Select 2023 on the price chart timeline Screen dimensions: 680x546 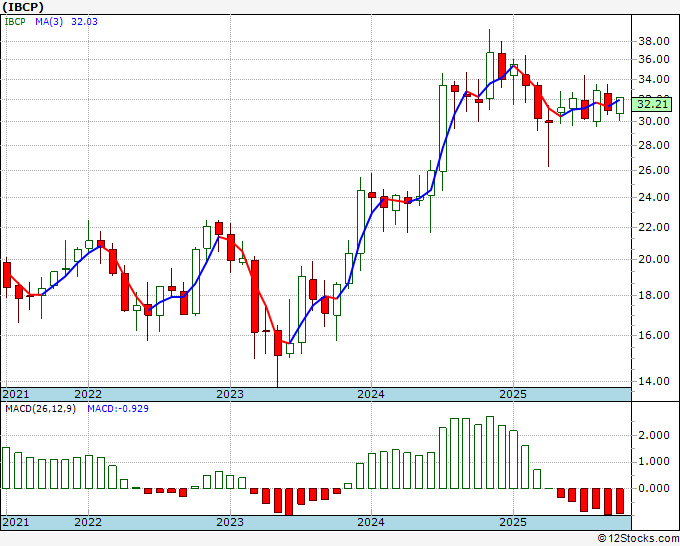[230, 394]
